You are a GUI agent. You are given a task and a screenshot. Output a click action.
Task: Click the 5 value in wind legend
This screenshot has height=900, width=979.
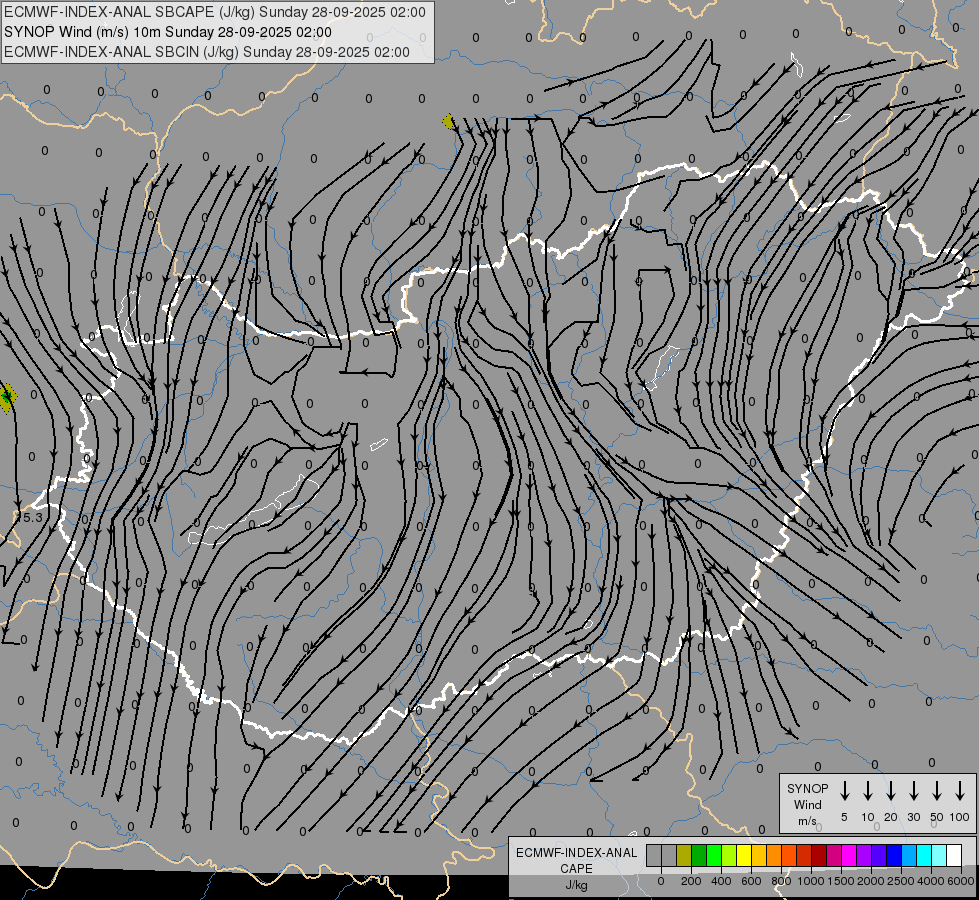point(844,817)
